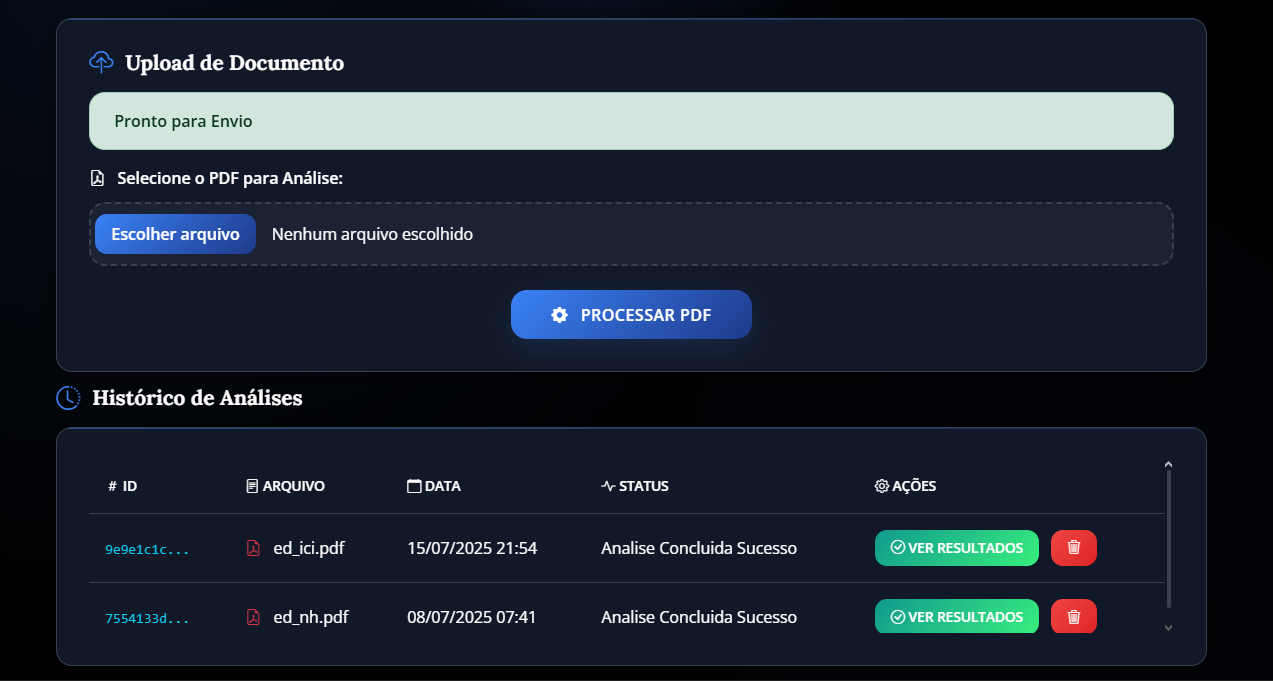
Task: Click the calendar icon in DATA header
Action: coord(414,486)
